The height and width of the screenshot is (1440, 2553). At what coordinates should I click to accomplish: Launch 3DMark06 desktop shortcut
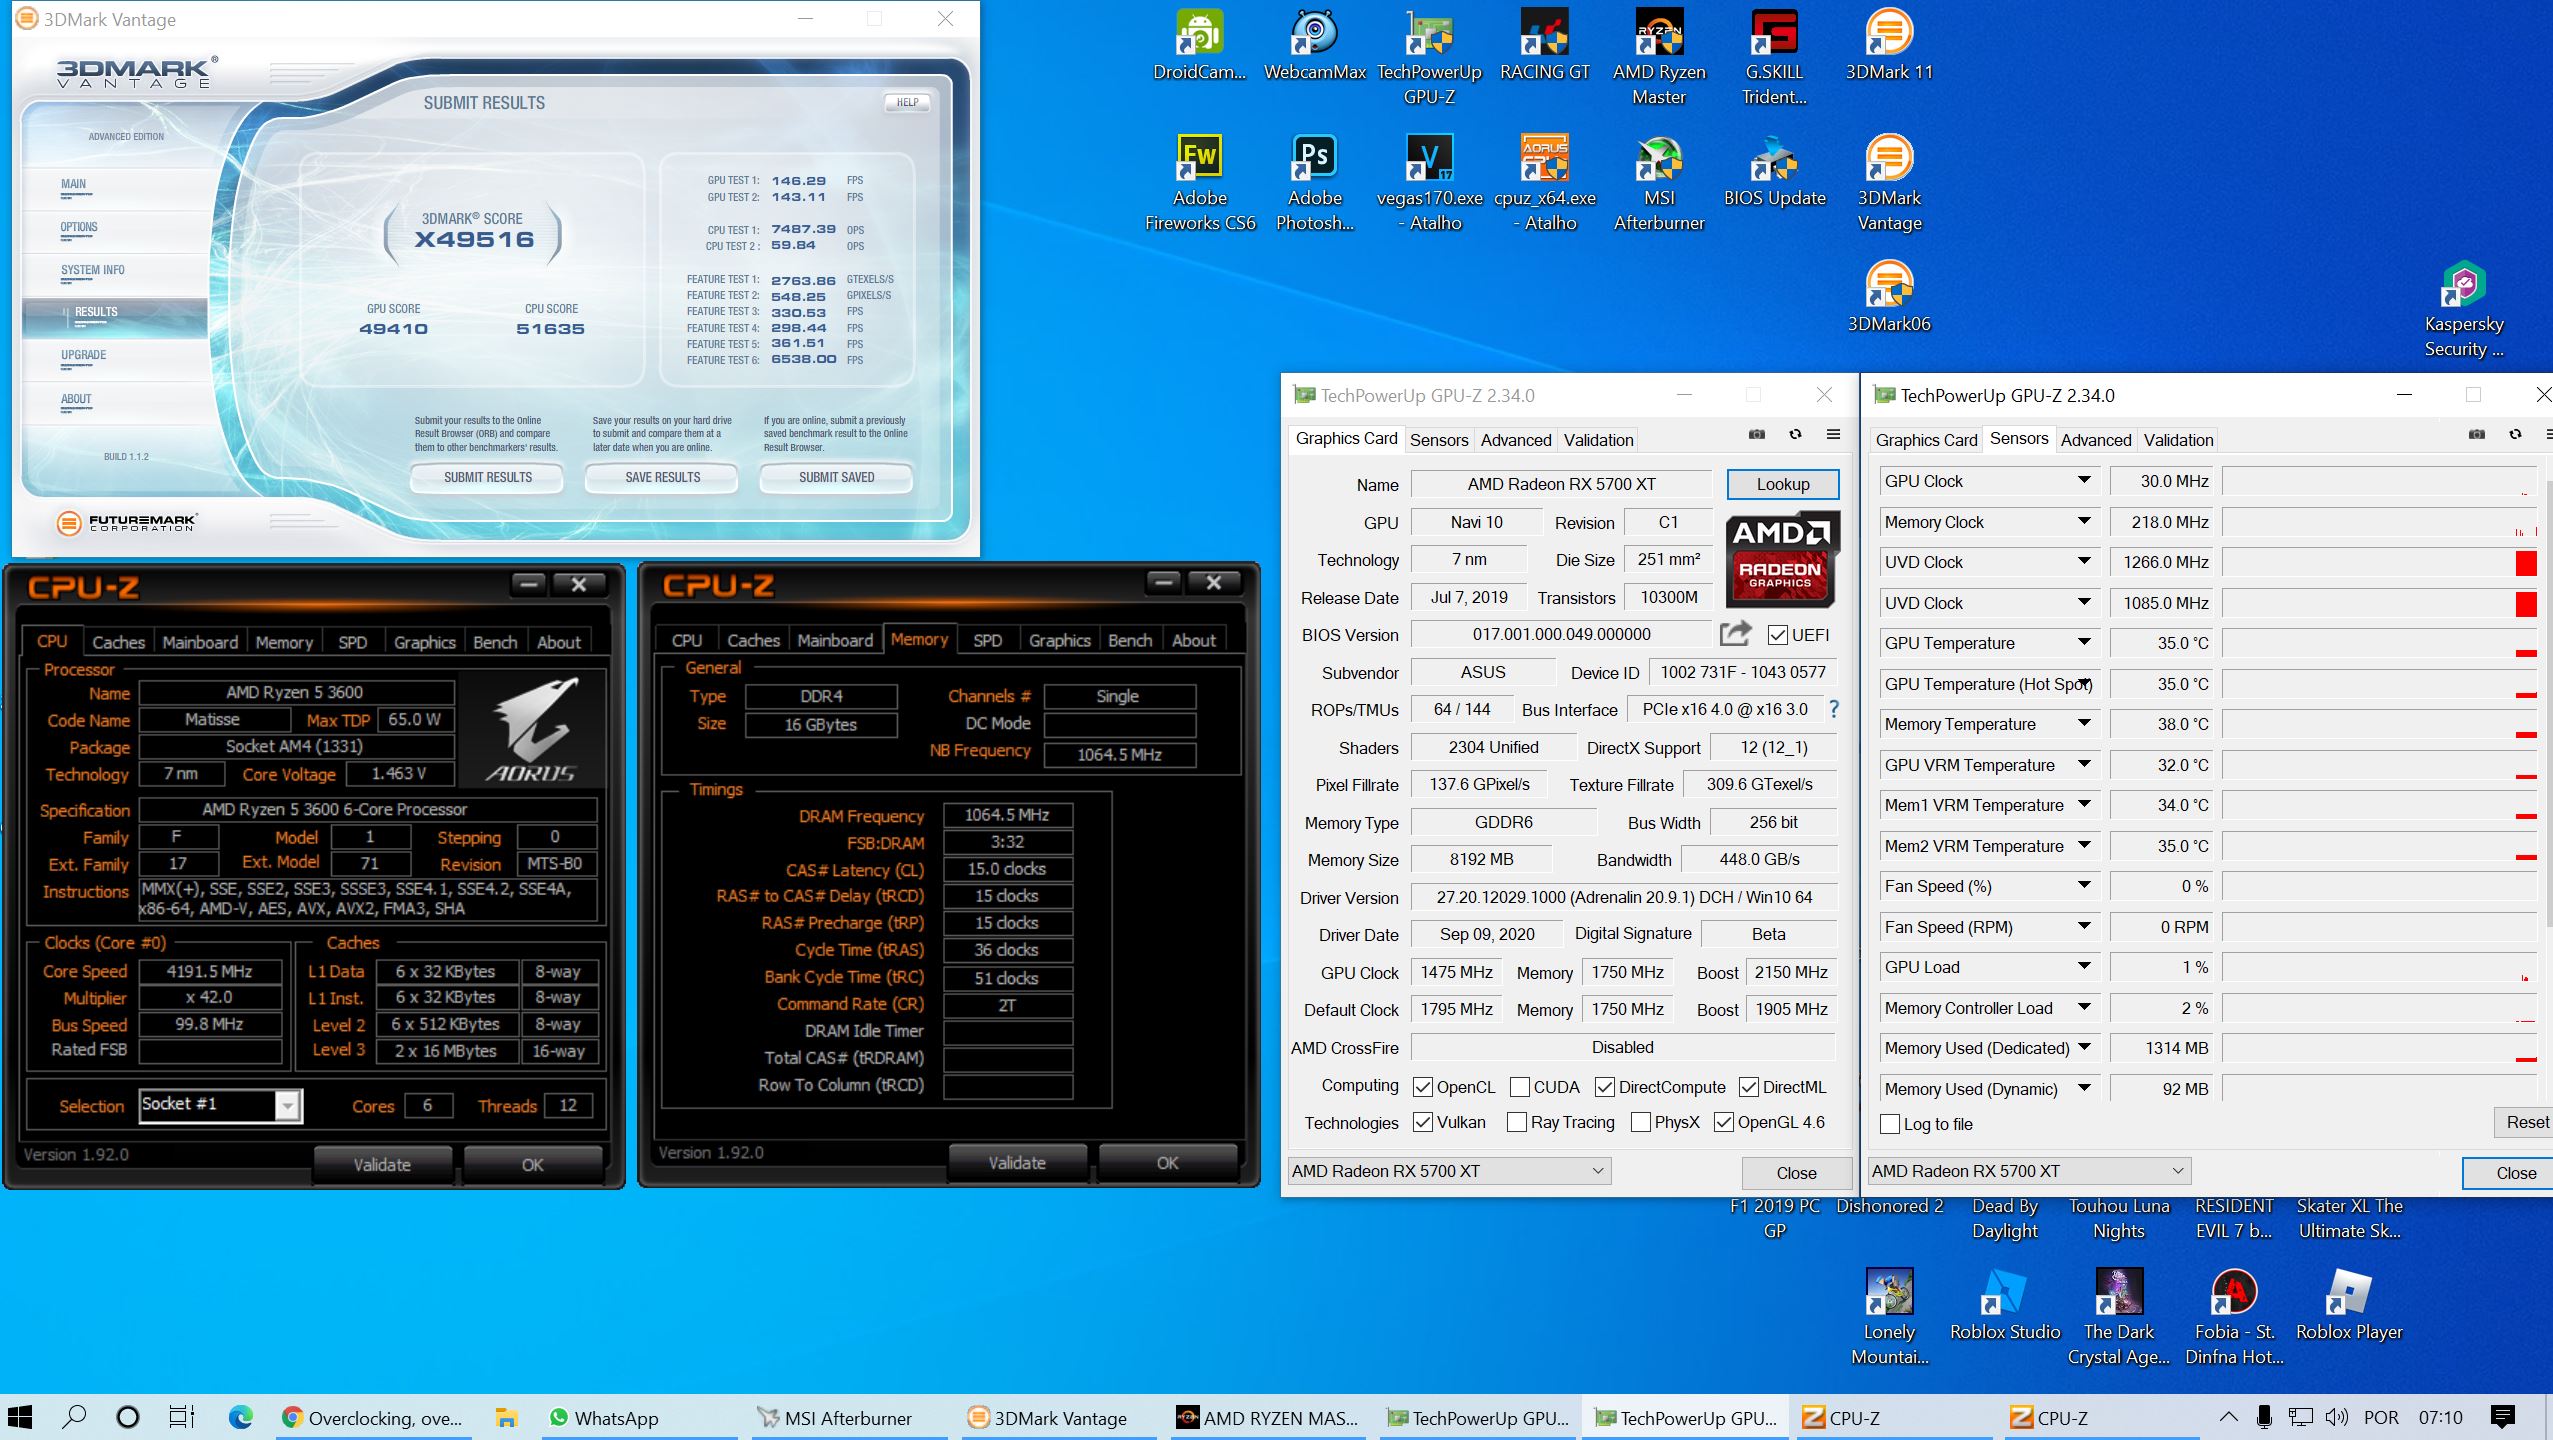(1889, 297)
